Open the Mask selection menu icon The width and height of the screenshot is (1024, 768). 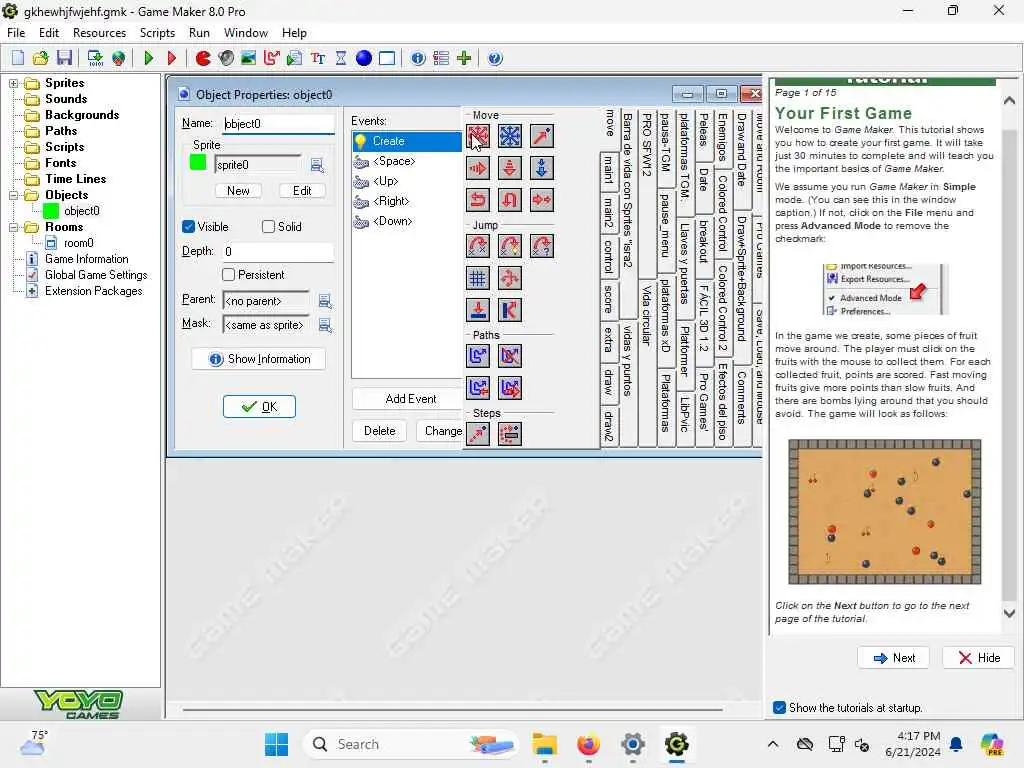[x=325, y=325]
